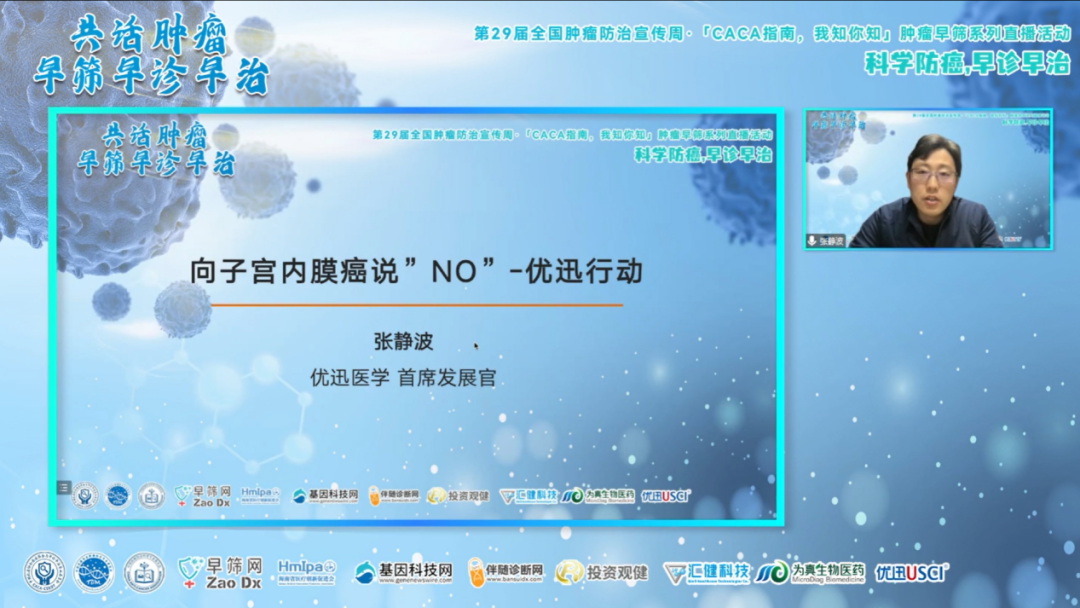
Task: Click the round shield emblem in outer sponsor banner
Action: pos(44,572)
